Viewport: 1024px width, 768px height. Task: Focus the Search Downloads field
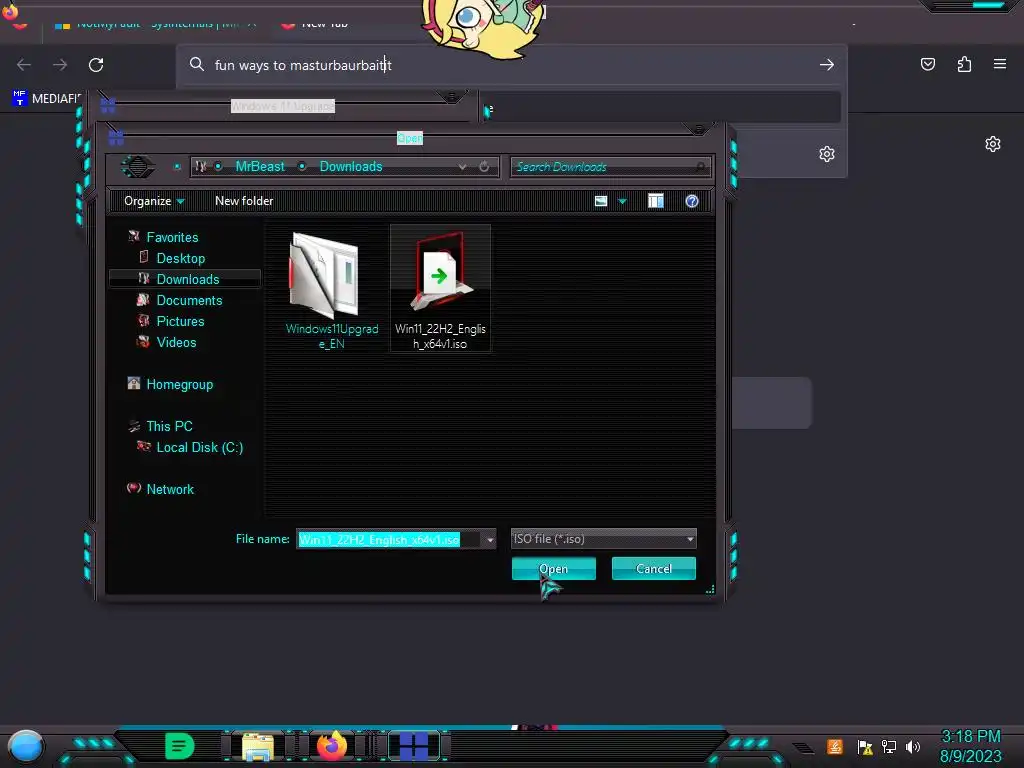point(611,167)
